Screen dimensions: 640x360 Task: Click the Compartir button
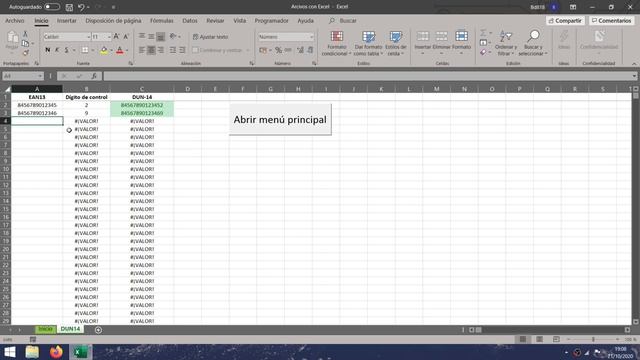pyautogui.click(x=565, y=20)
